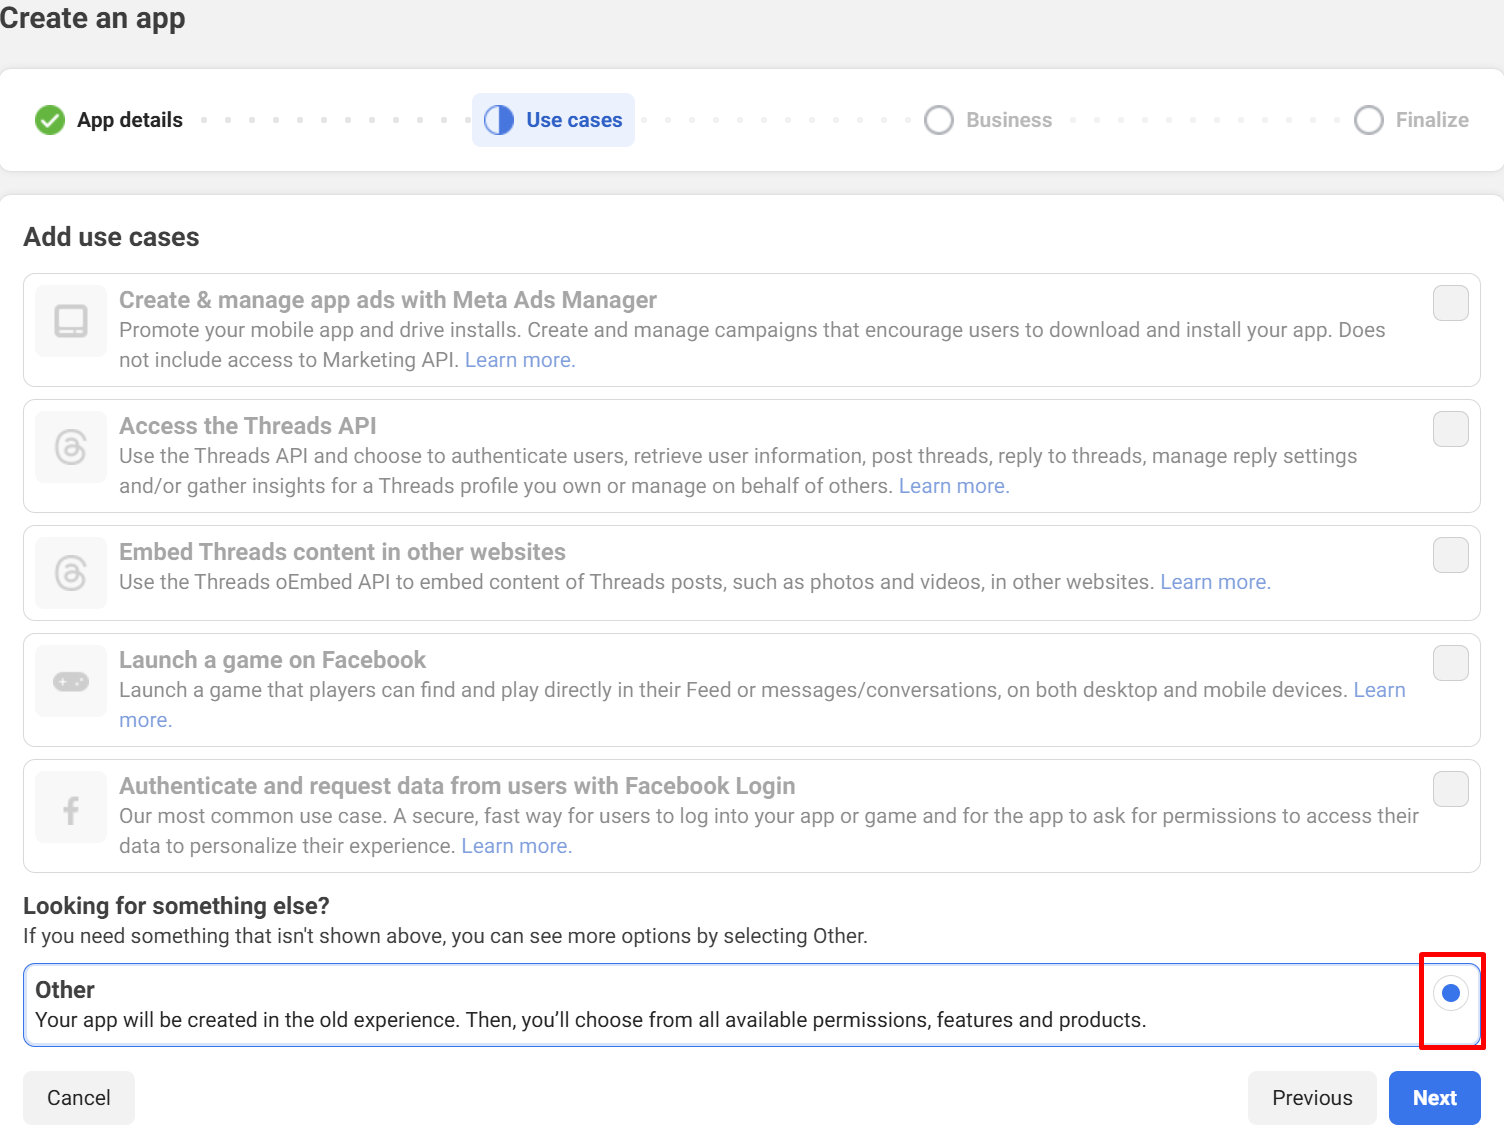The width and height of the screenshot is (1504, 1137).
Task: Open Learn more link for Embed Threads content
Action: [x=1214, y=582]
